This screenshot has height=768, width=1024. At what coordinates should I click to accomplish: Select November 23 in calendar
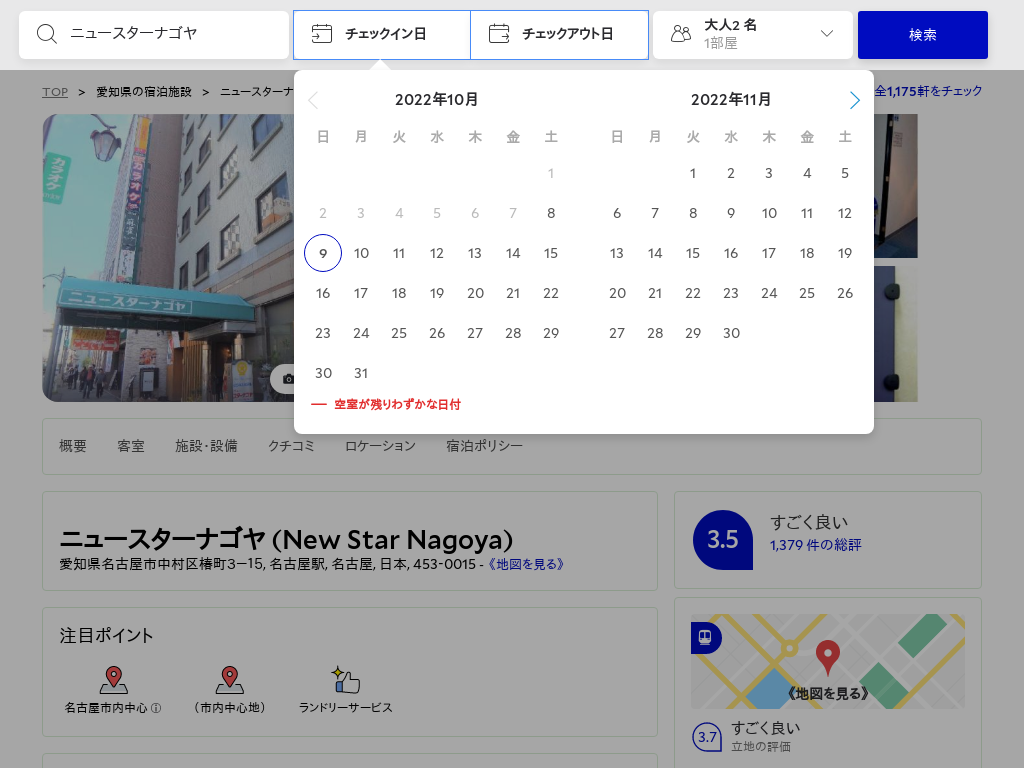[x=731, y=294]
